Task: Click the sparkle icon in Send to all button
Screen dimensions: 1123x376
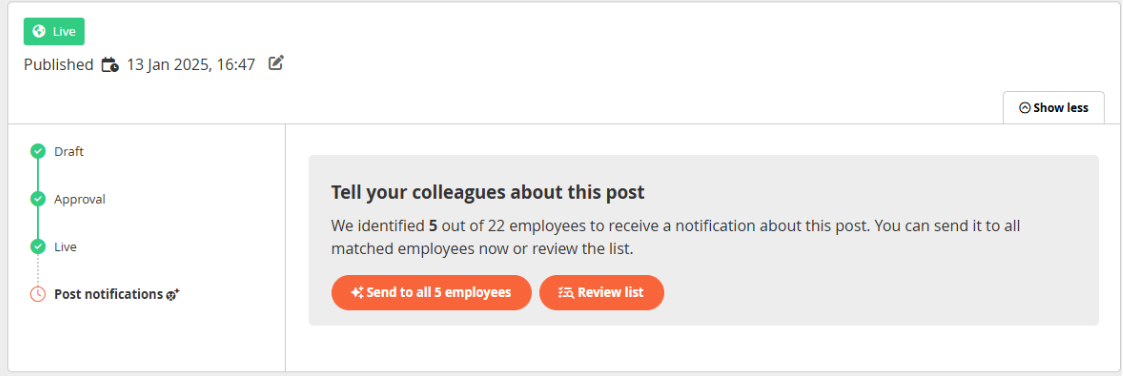Action: [357, 292]
